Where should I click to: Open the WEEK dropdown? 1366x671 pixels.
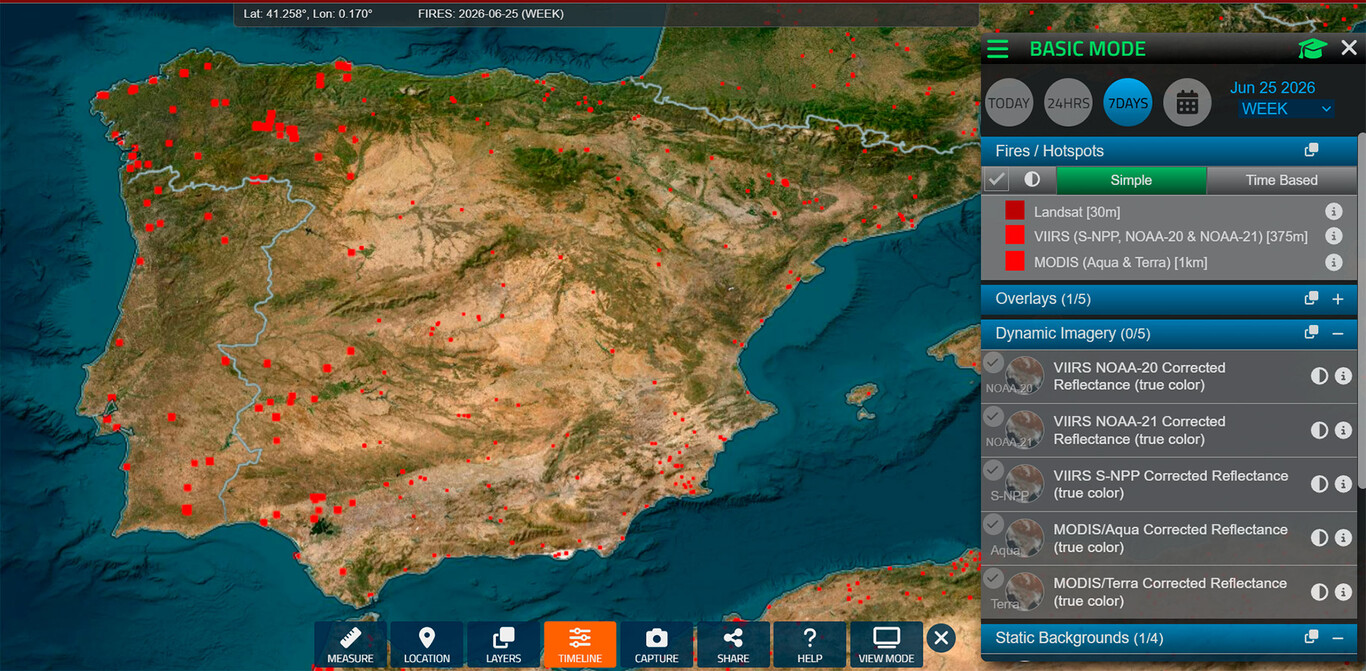tap(1286, 109)
